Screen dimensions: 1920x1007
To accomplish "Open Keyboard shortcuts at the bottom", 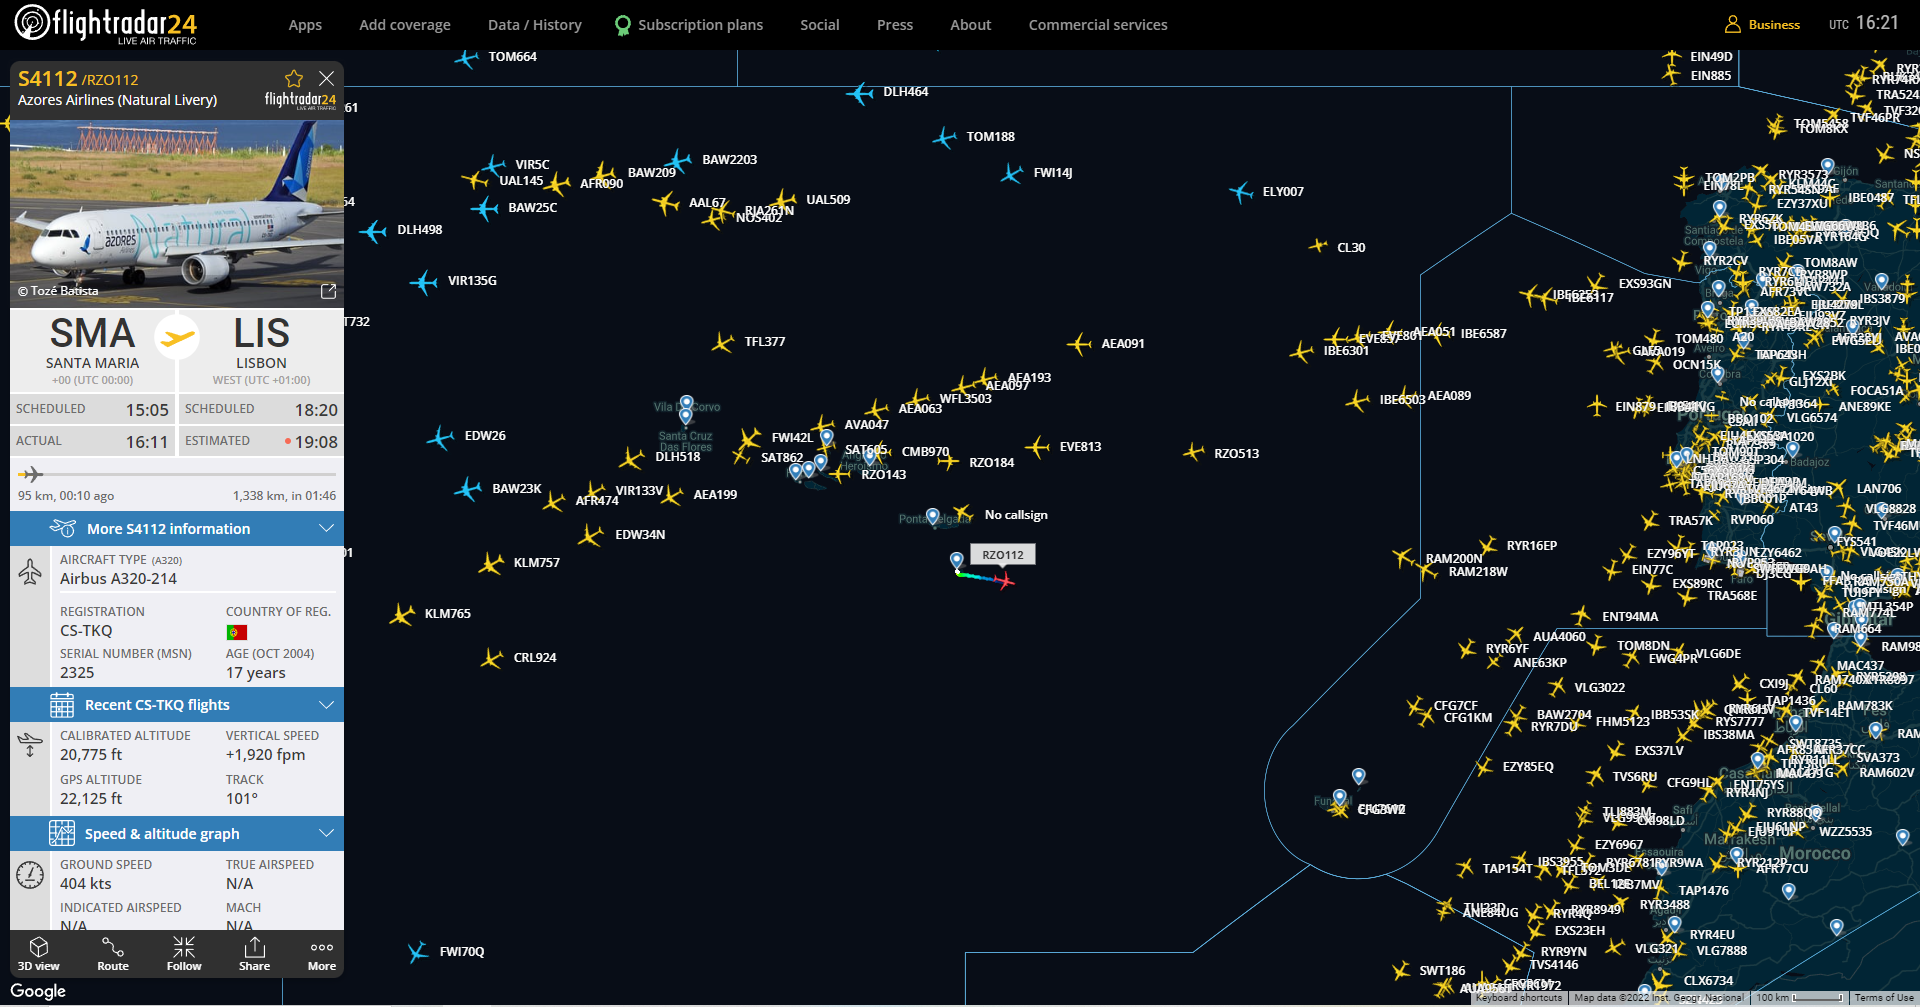I will 1517,998.
